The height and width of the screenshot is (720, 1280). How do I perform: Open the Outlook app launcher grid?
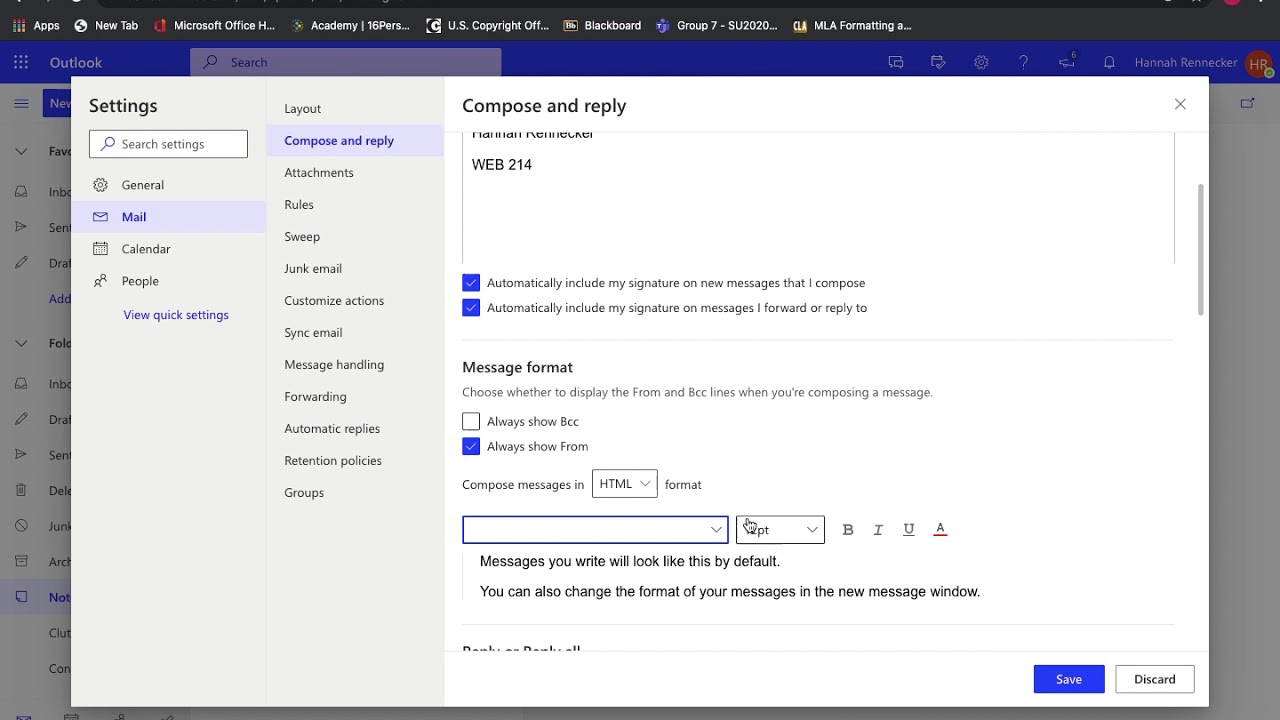click(21, 62)
